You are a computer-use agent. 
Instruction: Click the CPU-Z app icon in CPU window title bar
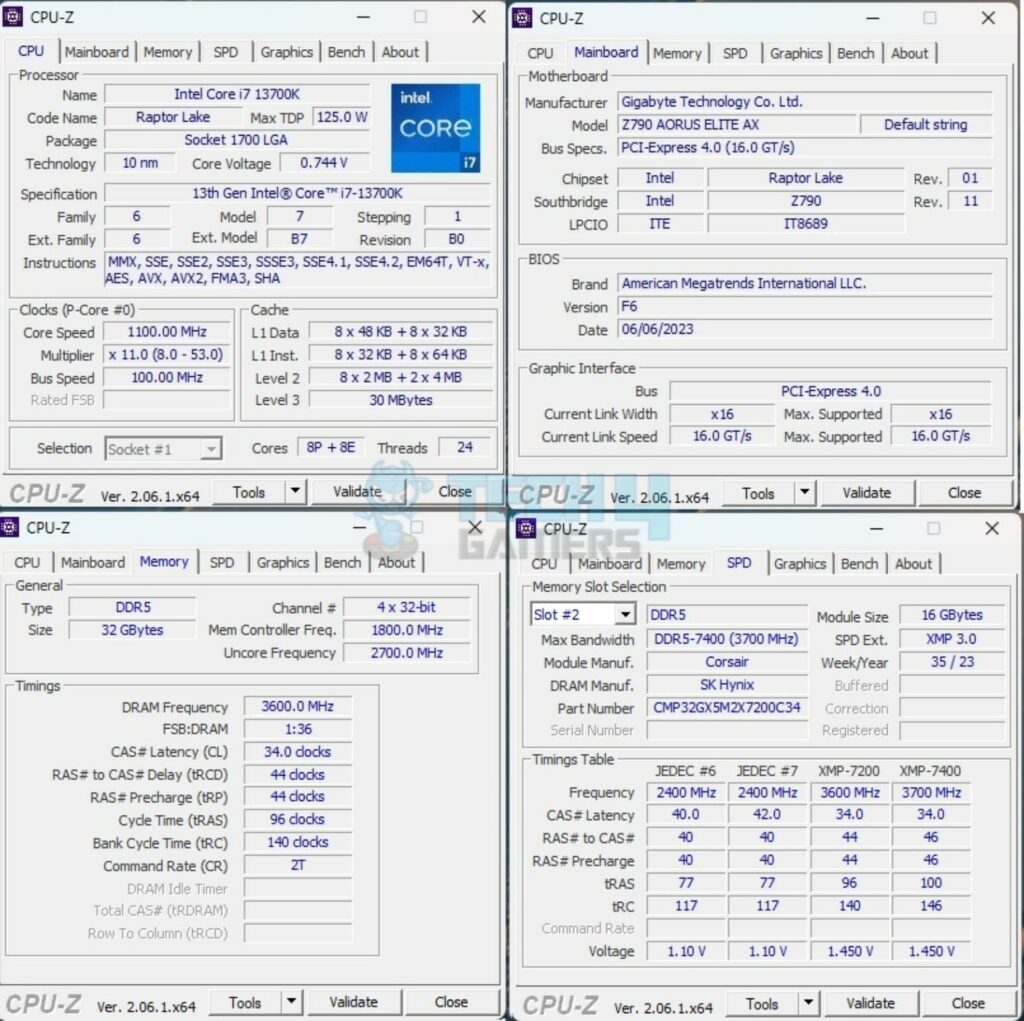pos(12,16)
